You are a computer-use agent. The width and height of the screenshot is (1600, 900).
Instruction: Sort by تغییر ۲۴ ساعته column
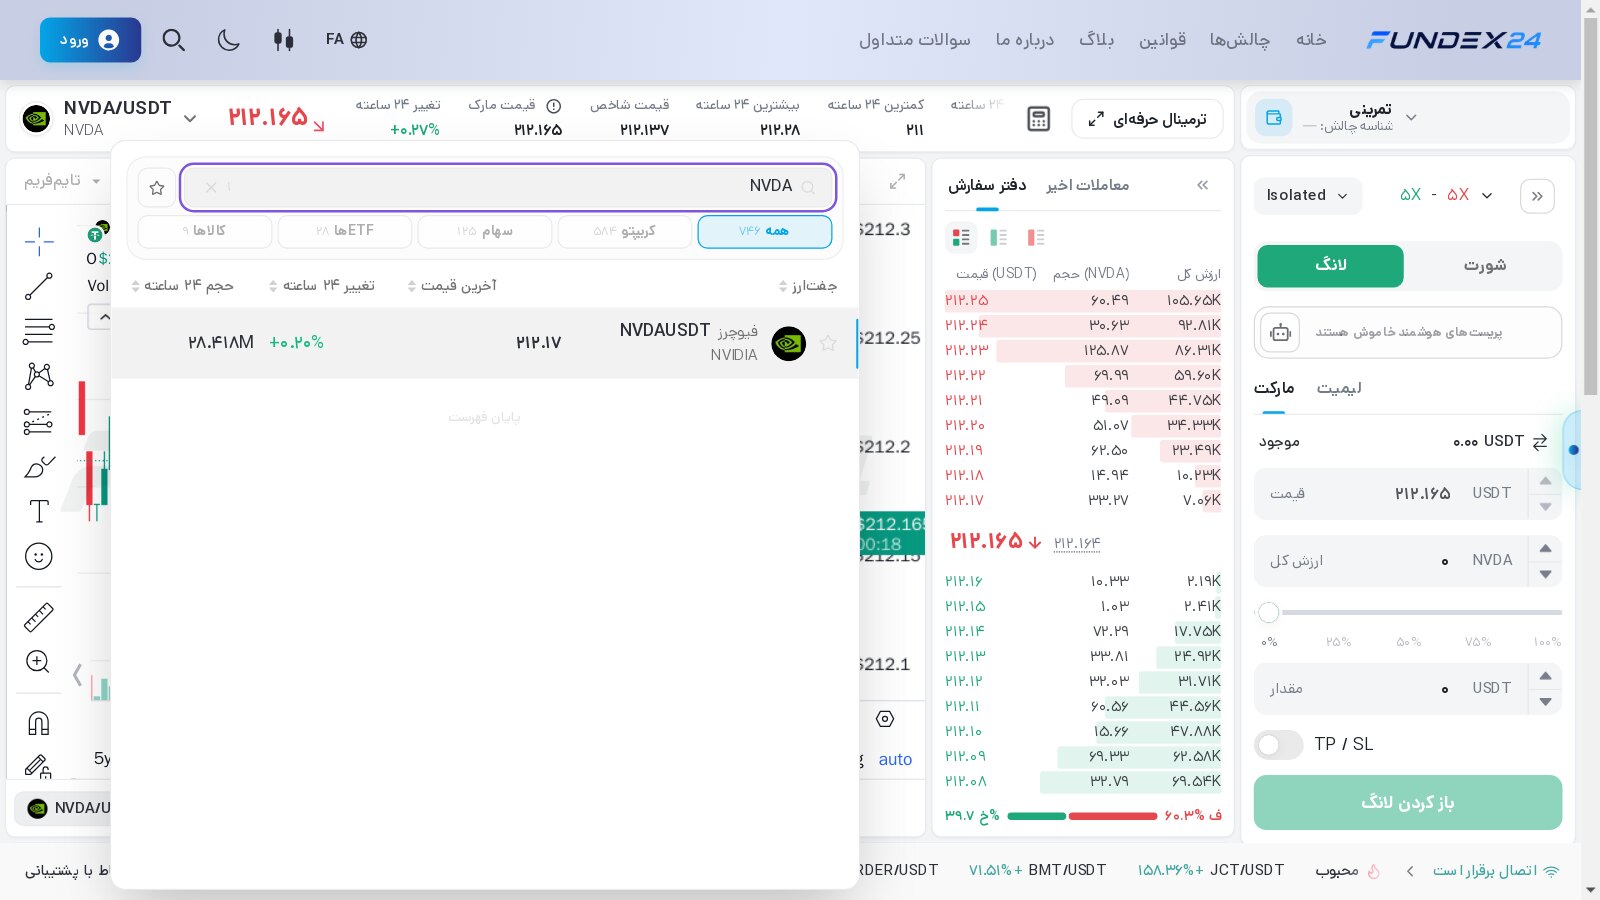322,286
